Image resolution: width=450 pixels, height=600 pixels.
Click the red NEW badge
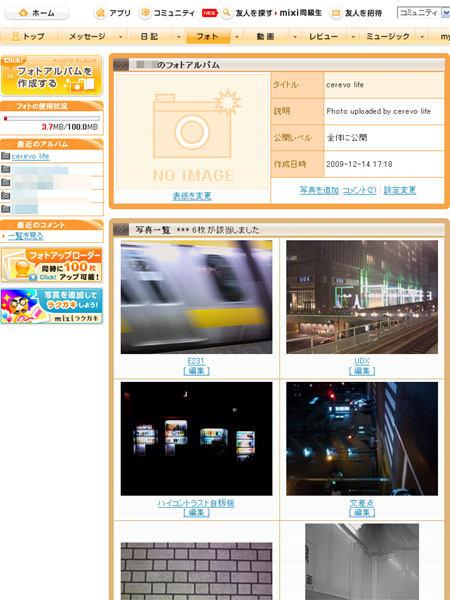pos(209,13)
